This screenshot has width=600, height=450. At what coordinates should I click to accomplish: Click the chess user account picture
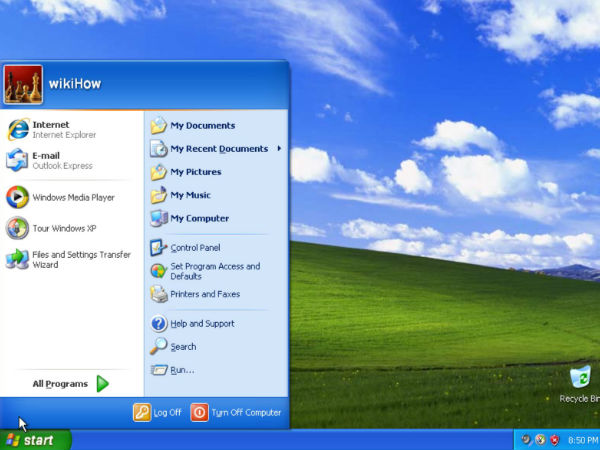click(23, 84)
